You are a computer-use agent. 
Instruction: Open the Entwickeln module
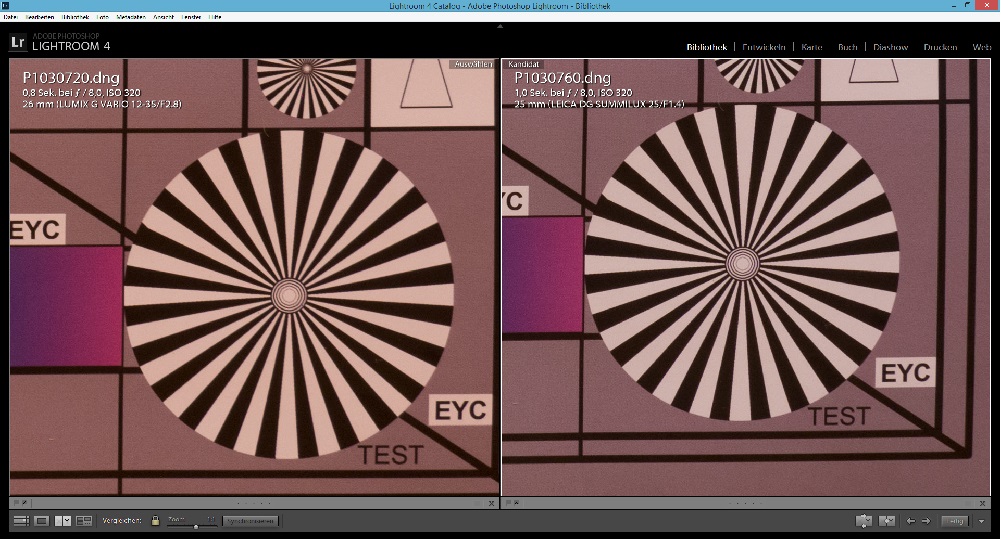tap(764, 47)
